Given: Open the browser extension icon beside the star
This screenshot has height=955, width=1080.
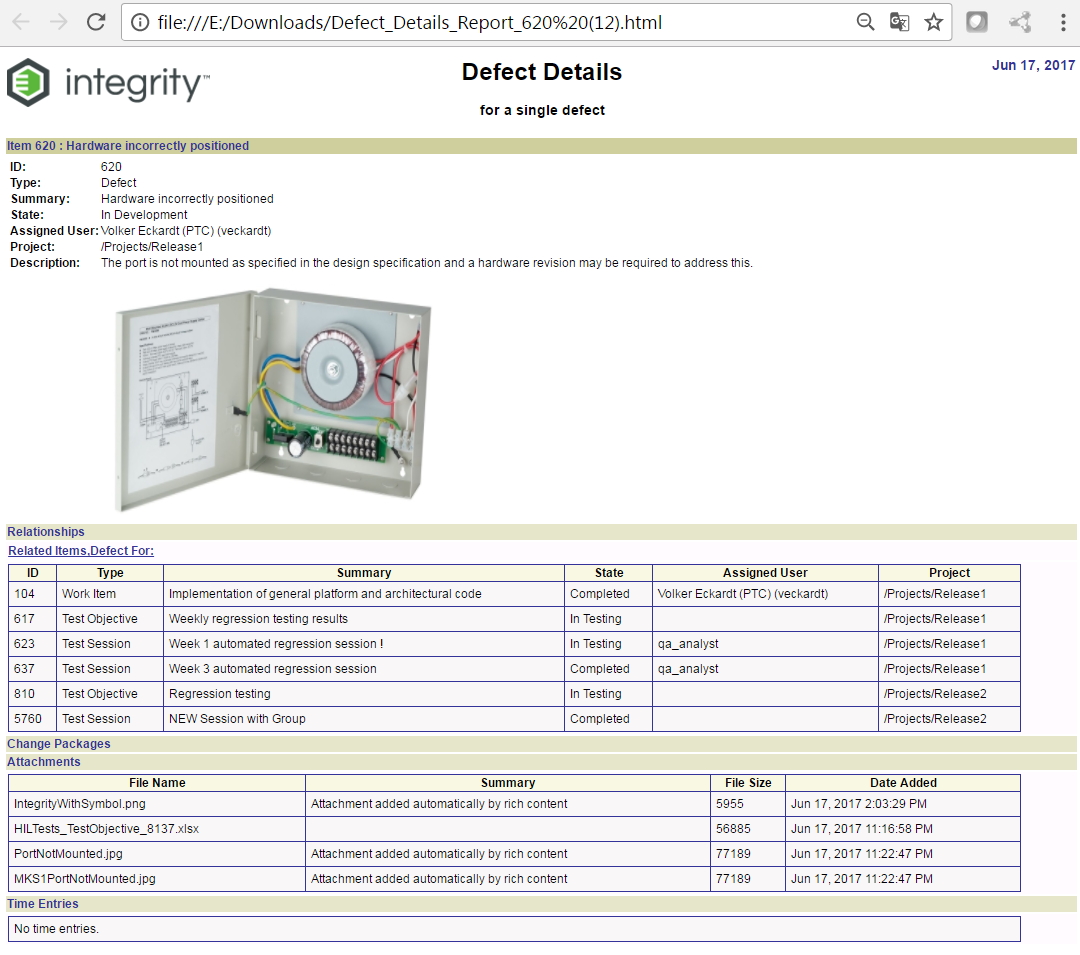Looking at the screenshot, I should (x=977, y=22).
